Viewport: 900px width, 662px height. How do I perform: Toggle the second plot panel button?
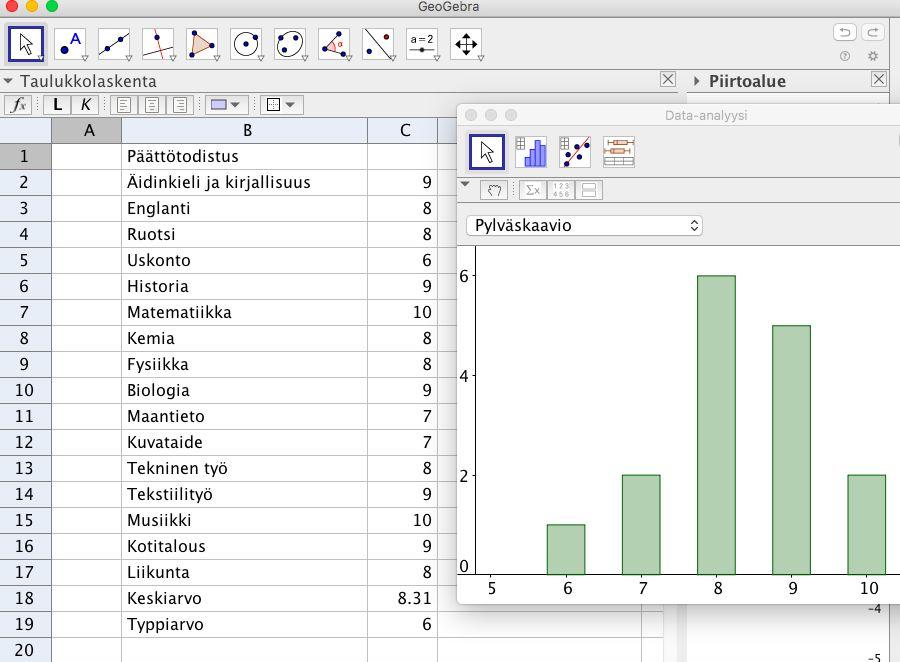[x=589, y=190]
